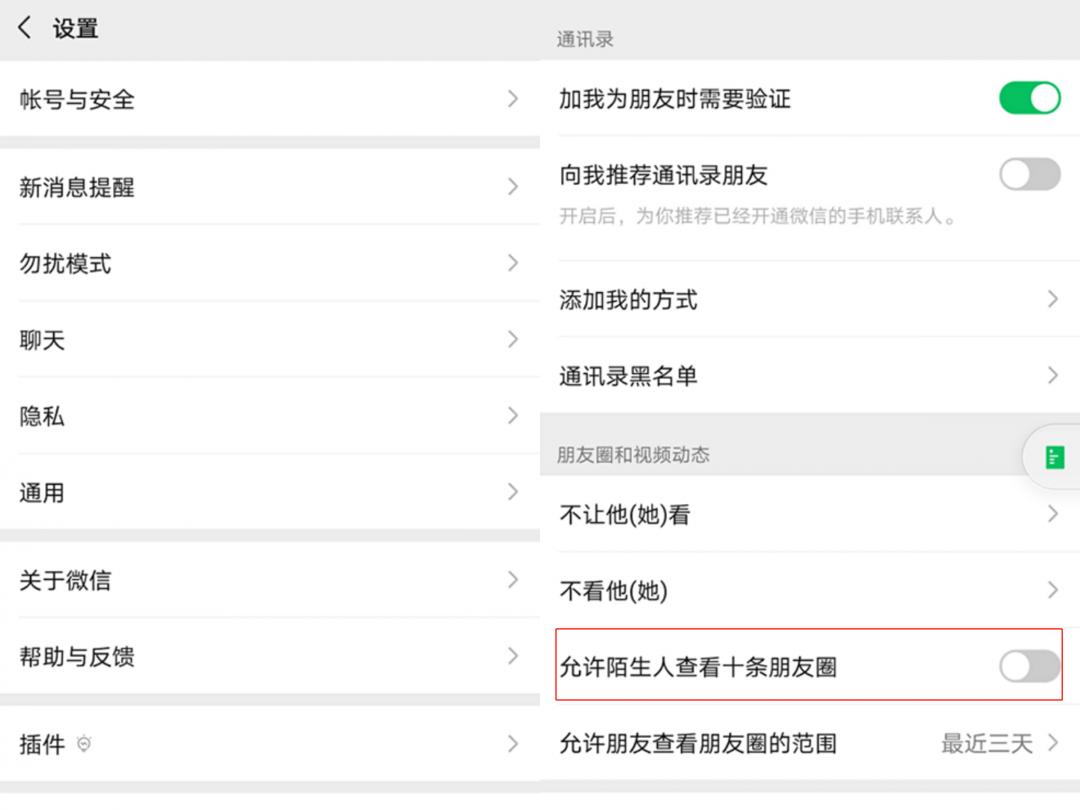Viewport: 1080px width, 810px height.
Task: Click the chevron arrow on the 帮助与反馈 row
Action: 512,656
